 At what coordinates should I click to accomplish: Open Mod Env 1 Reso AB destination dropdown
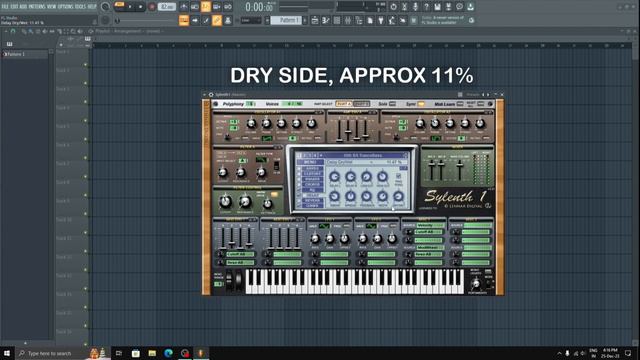pyautogui.click(x=240, y=262)
